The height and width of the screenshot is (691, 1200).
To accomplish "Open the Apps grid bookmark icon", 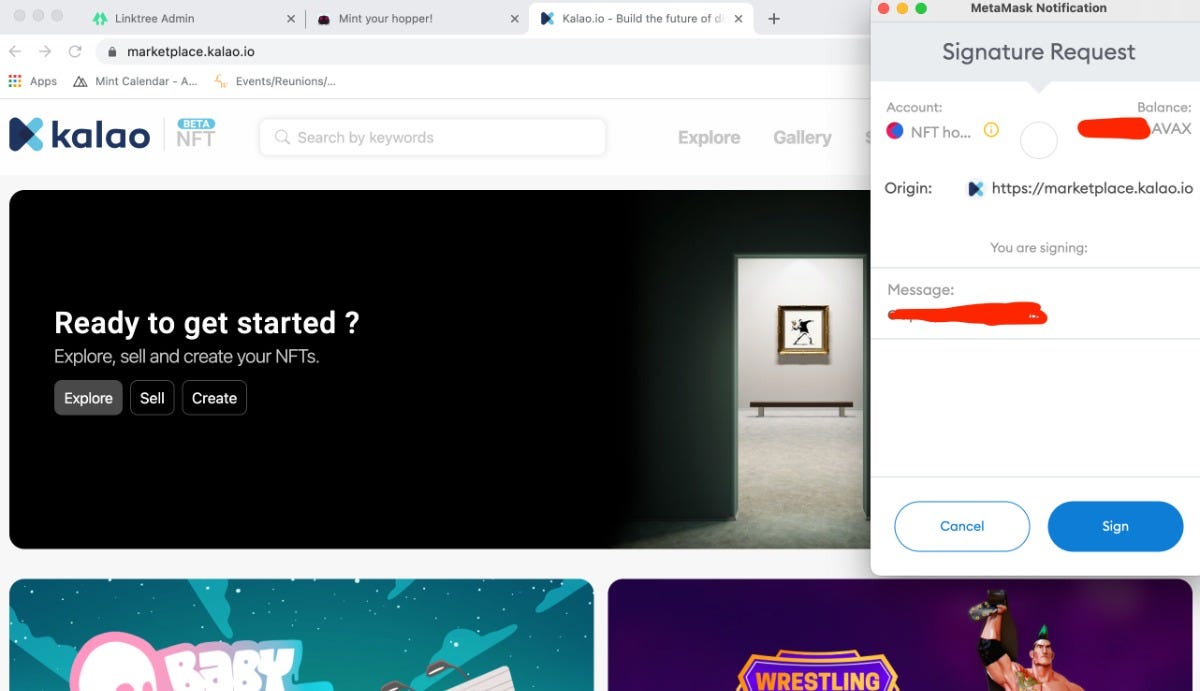I will (15, 81).
